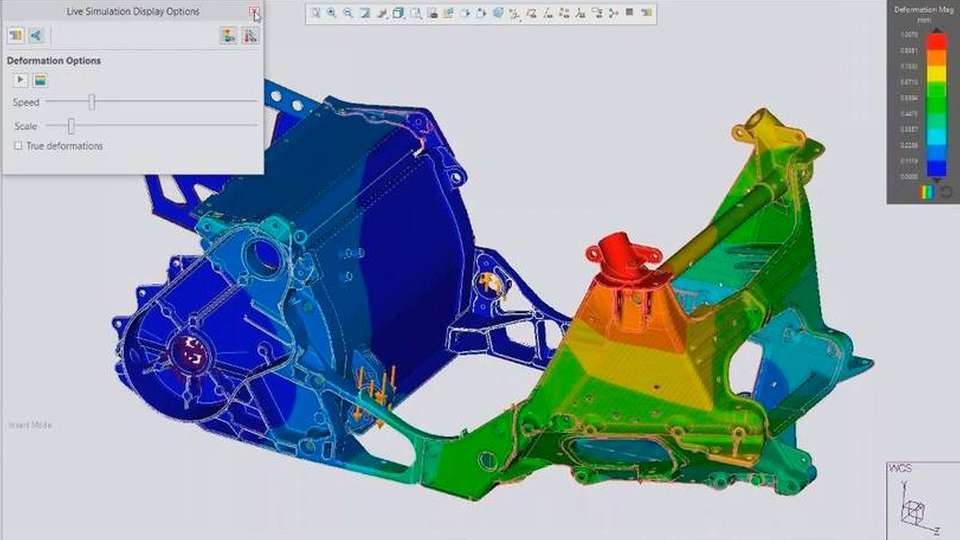Click the reset icon below the deformation legend
960x540 pixels.
(945, 192)
